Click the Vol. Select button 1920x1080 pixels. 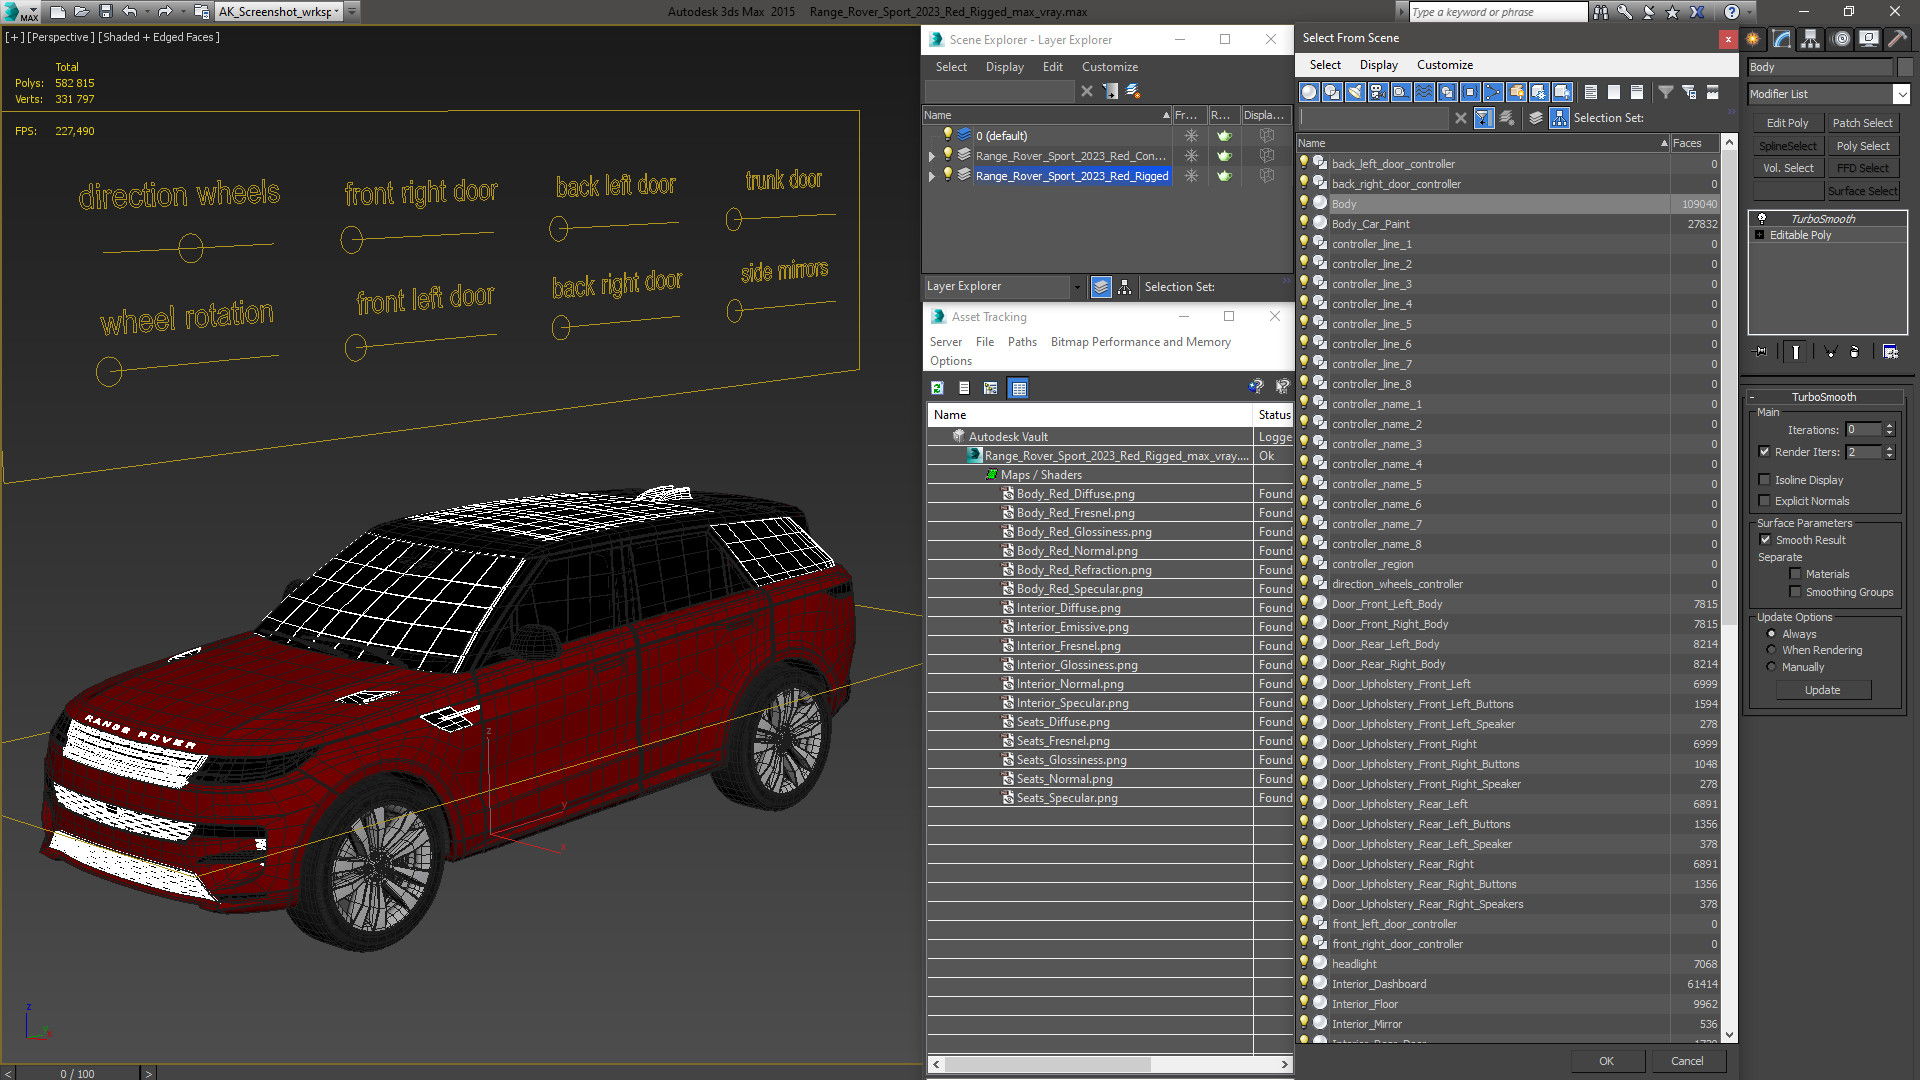click(1787, 168)
